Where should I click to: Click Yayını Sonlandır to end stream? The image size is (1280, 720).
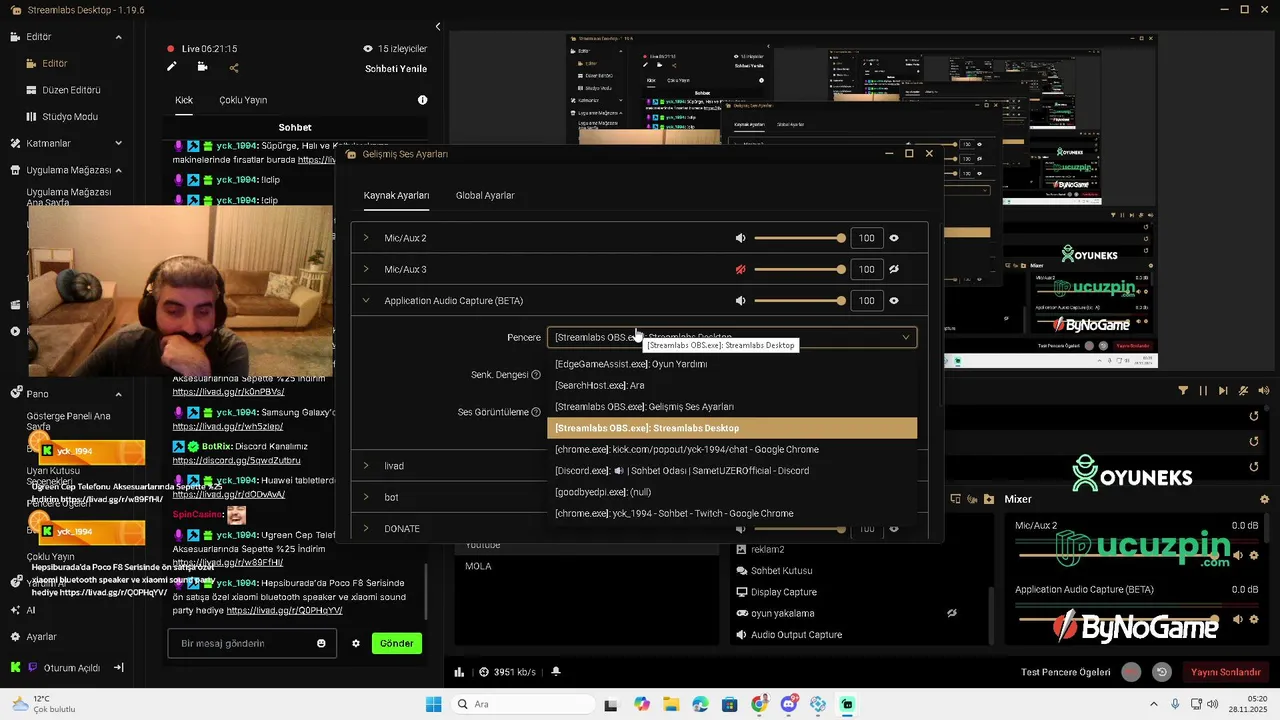(x=1226, y=672)
